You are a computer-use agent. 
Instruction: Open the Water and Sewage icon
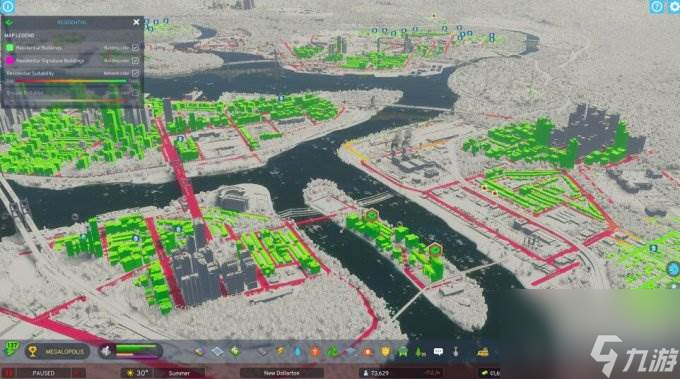298,351
